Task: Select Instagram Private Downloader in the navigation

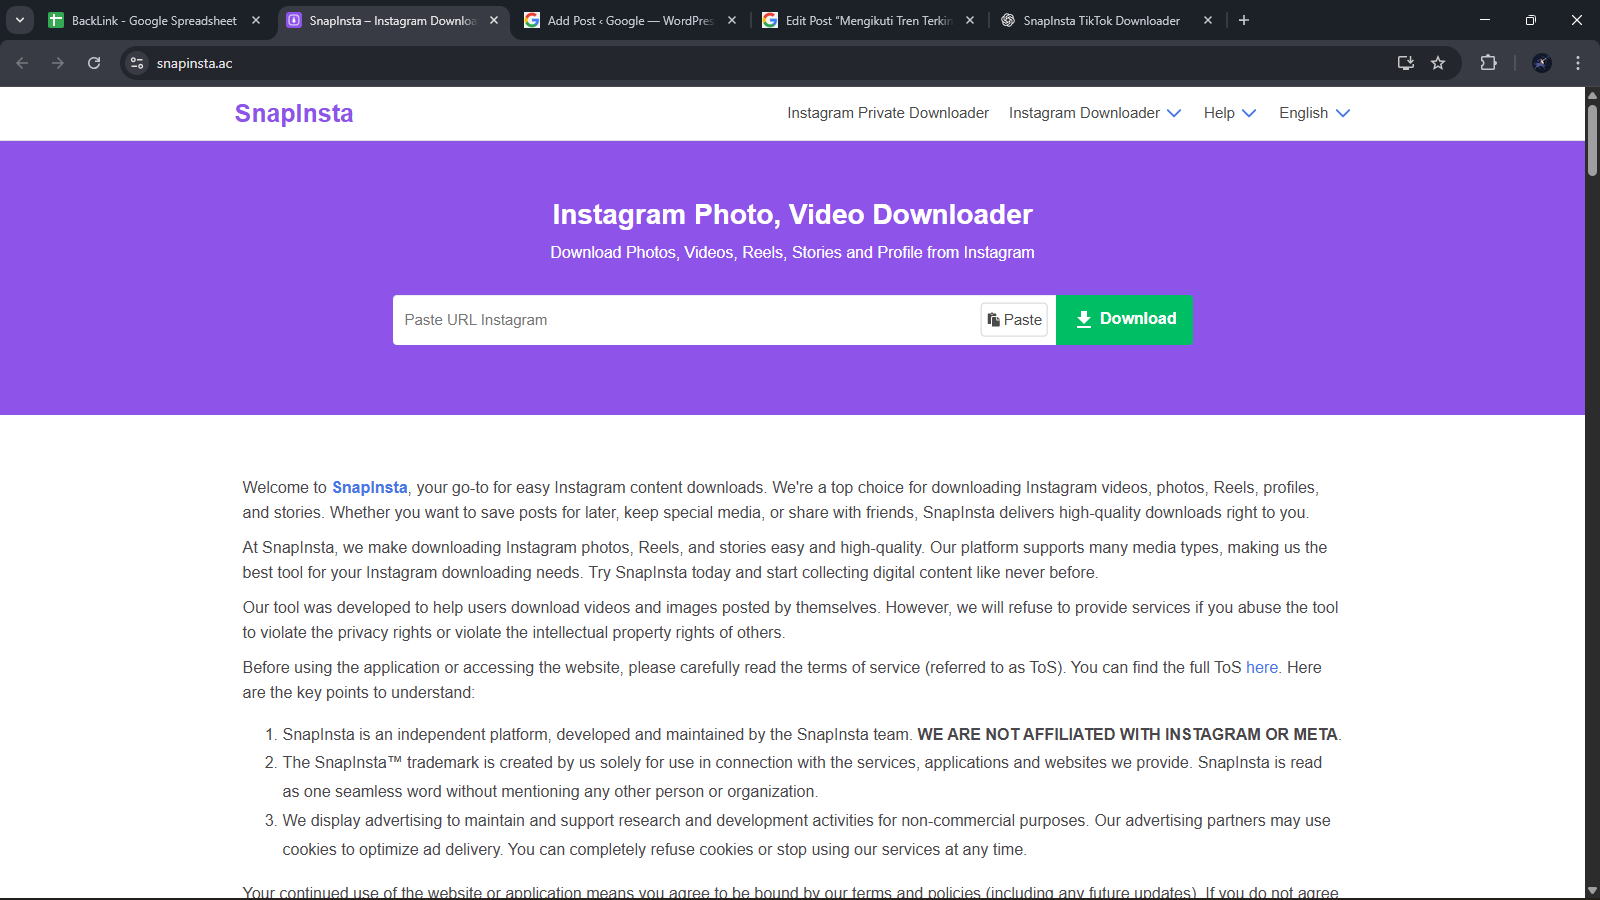Action: click(887, 113)
